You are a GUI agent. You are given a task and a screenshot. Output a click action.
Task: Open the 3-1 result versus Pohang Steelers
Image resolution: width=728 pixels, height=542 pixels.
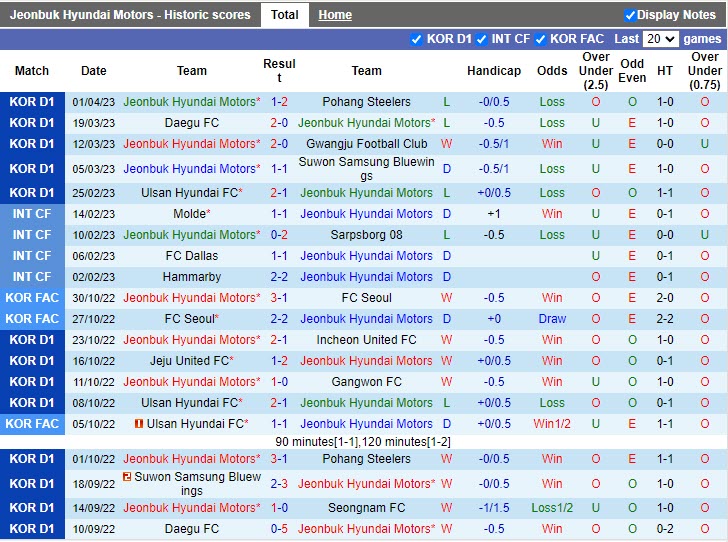[279, 459]
